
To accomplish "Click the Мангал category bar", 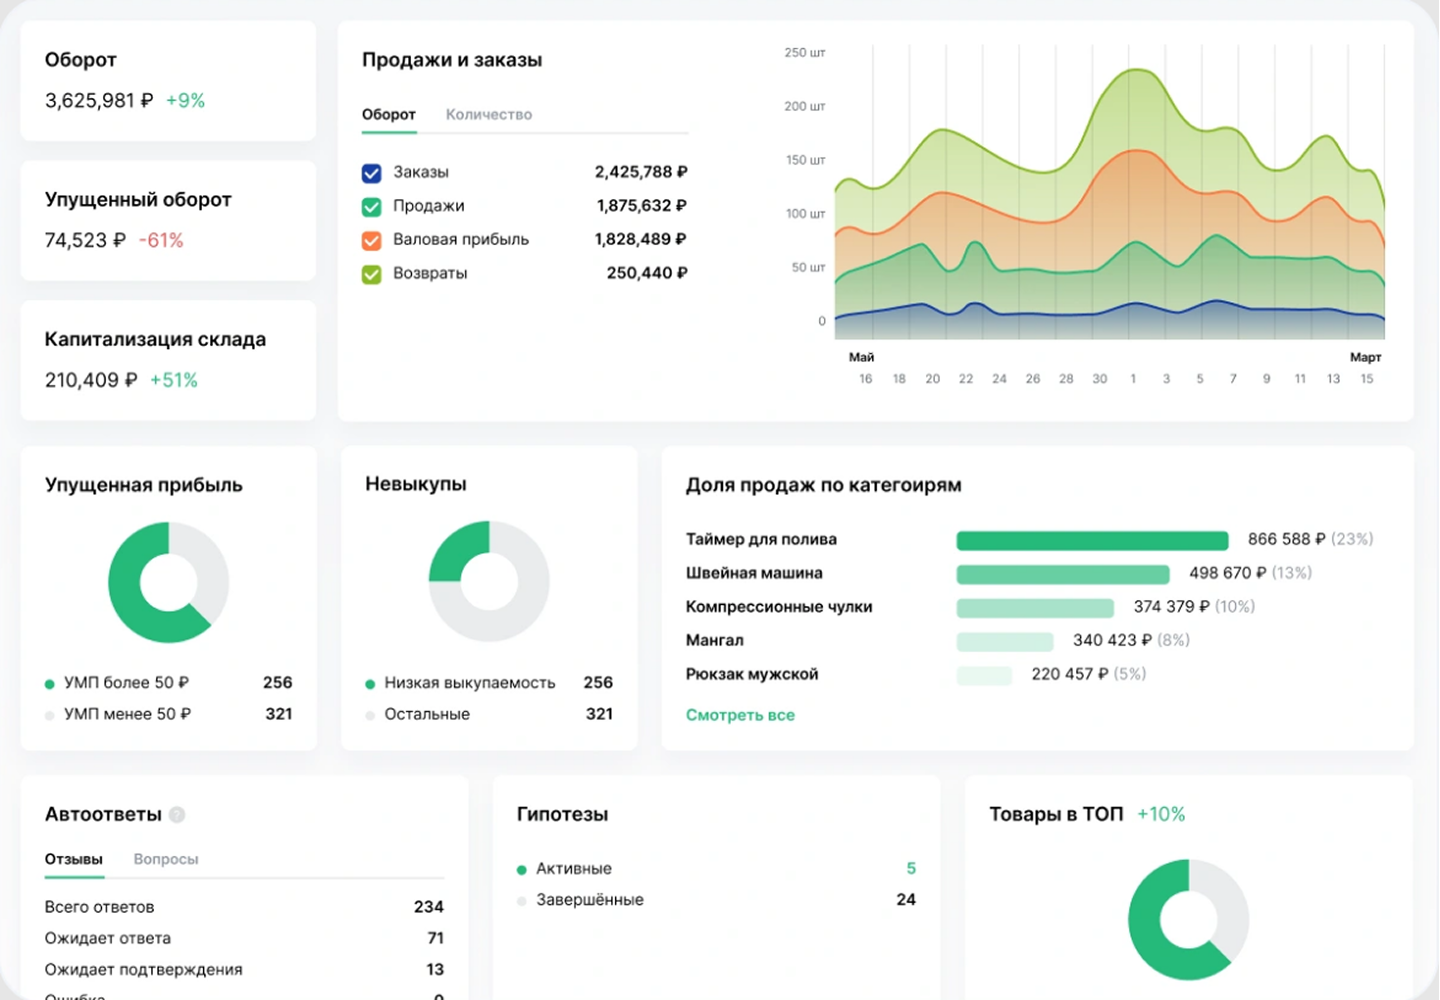I will click(1005, 641).
